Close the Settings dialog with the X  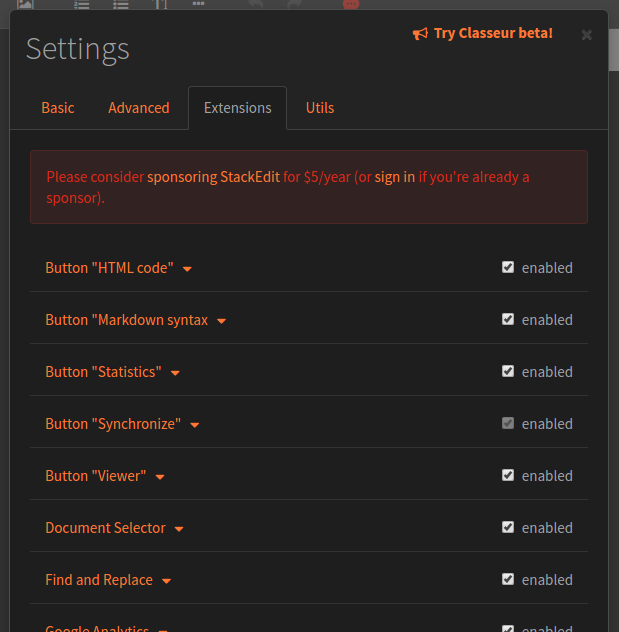pyautogui.click(x=587, y=35)
